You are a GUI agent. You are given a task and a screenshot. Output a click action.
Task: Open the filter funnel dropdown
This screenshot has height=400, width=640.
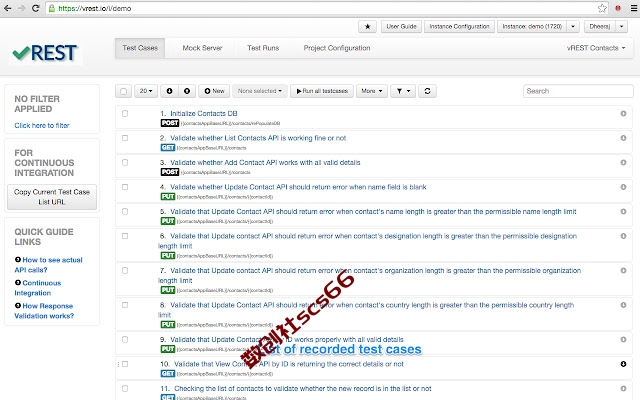(x=403, y=91)
